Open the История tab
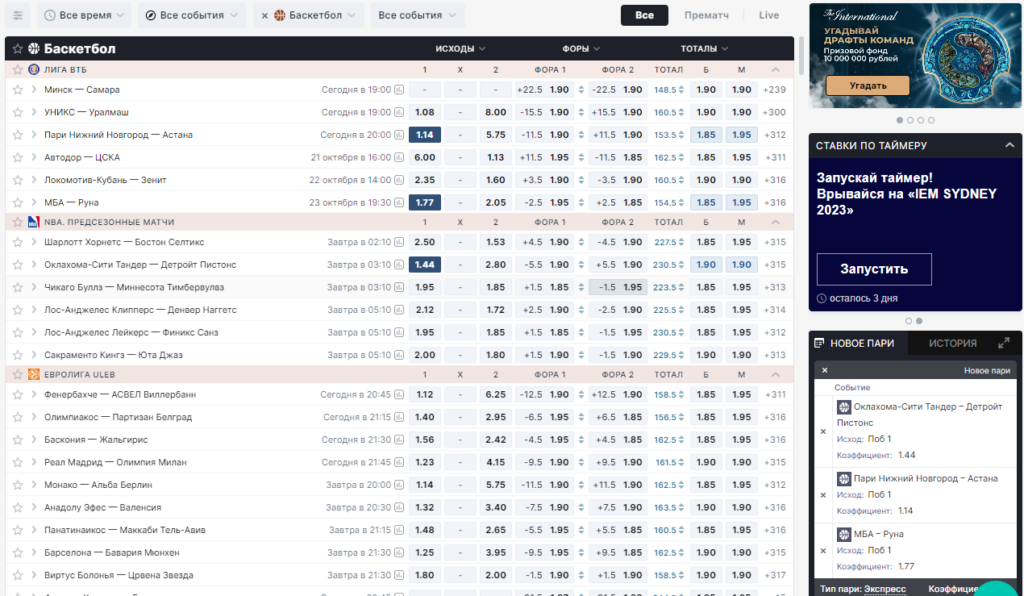The width and height of the screenshot is (1024, 596). pos(953,343)
